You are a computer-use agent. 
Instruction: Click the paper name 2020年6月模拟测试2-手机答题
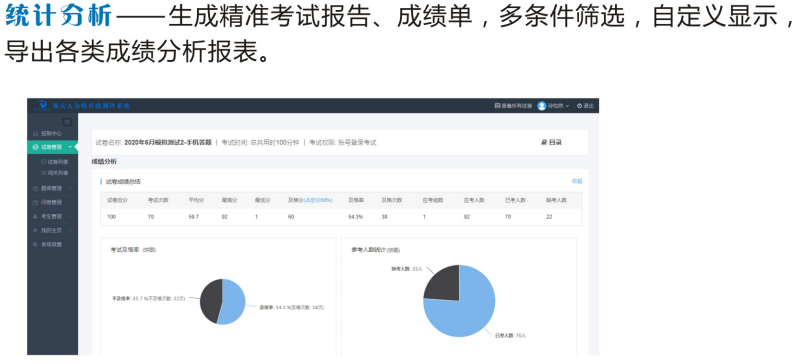168,143
